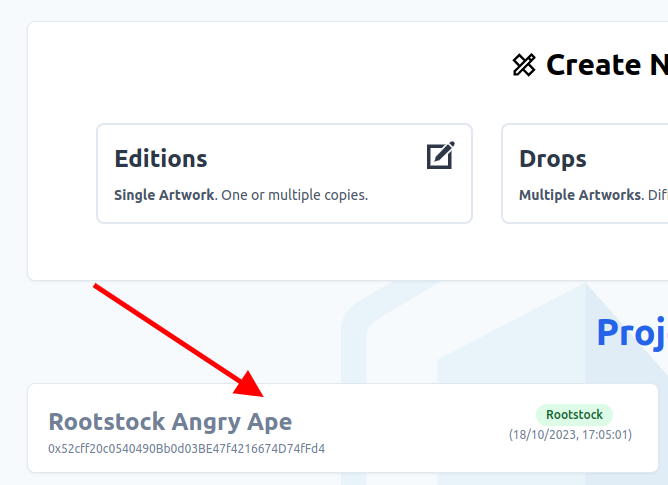
Task: Click the Editions title
Action: pyautogui.click(x=161, y=159)
